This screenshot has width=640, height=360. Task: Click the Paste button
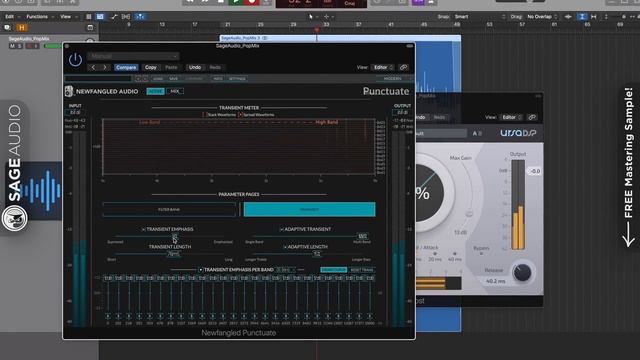coord(171,67)
